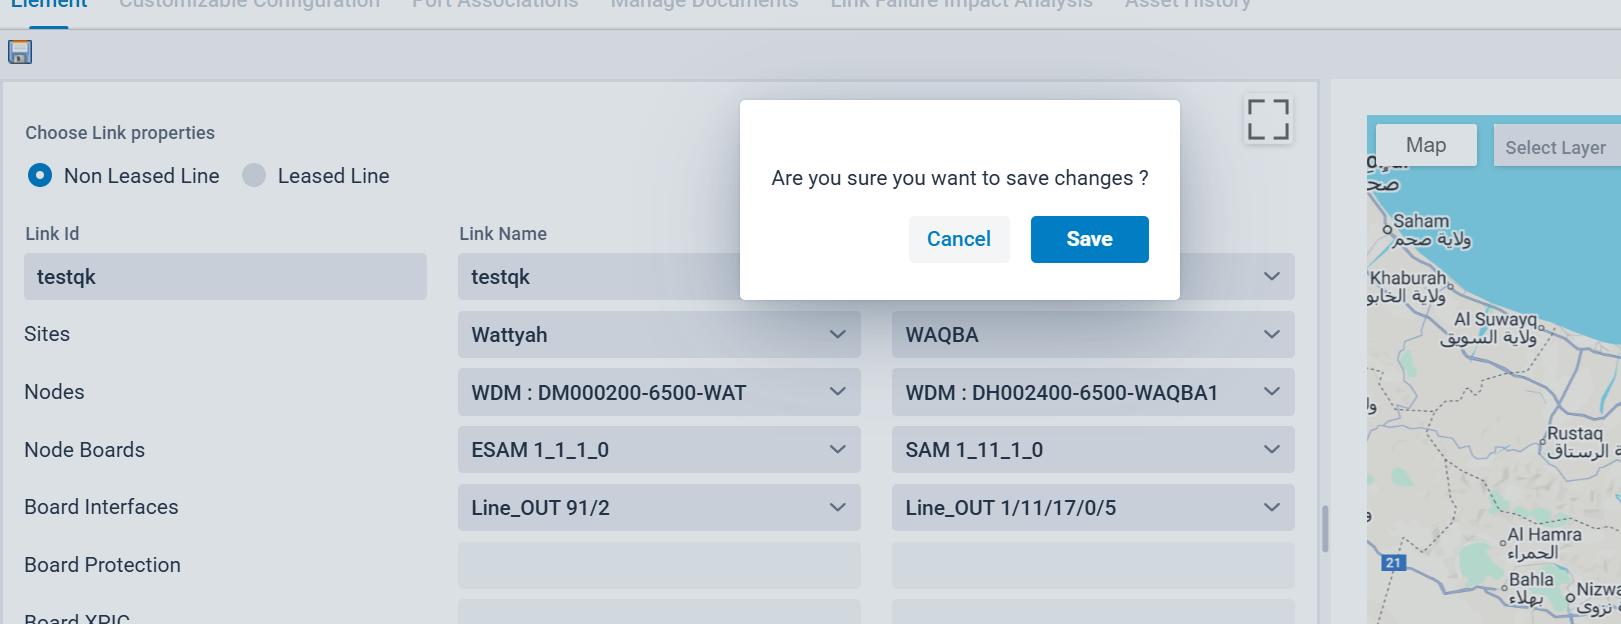Image resolution: width=1621 pixels, height=624 pixels.
Task: Open the Wattyah site dropdown
Action: 659,335
